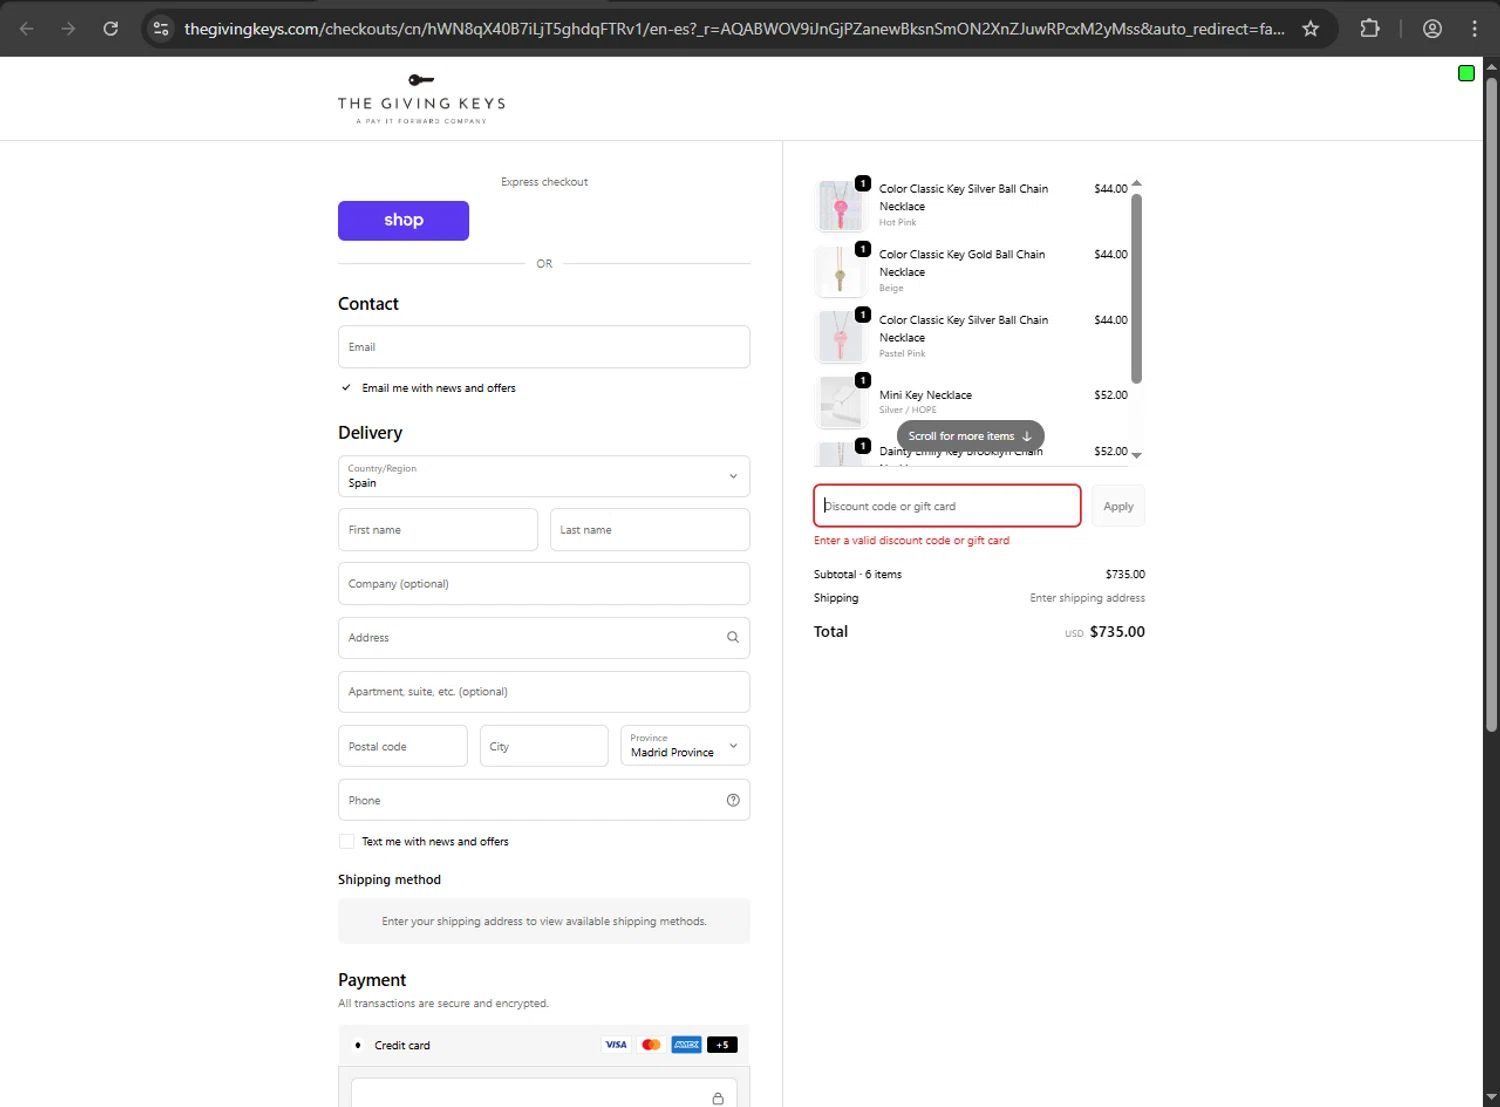1500x1107 pixels.
Task: Click the order list scroll-up arrow
Action: [x=1136, y=184]
